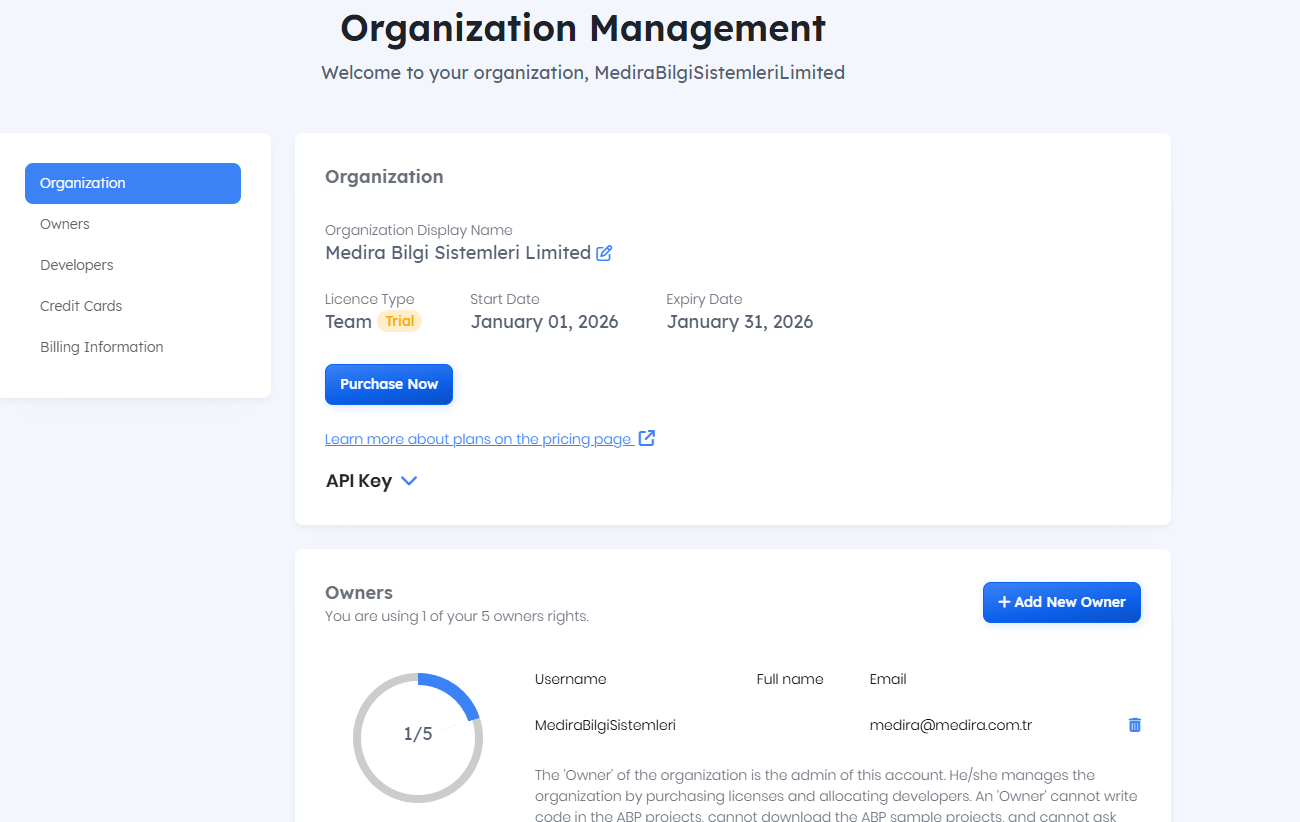Open Credit Cards from the sidebar
The height and width of the screenshot is (822, 1300).
(x=81, y=306)
